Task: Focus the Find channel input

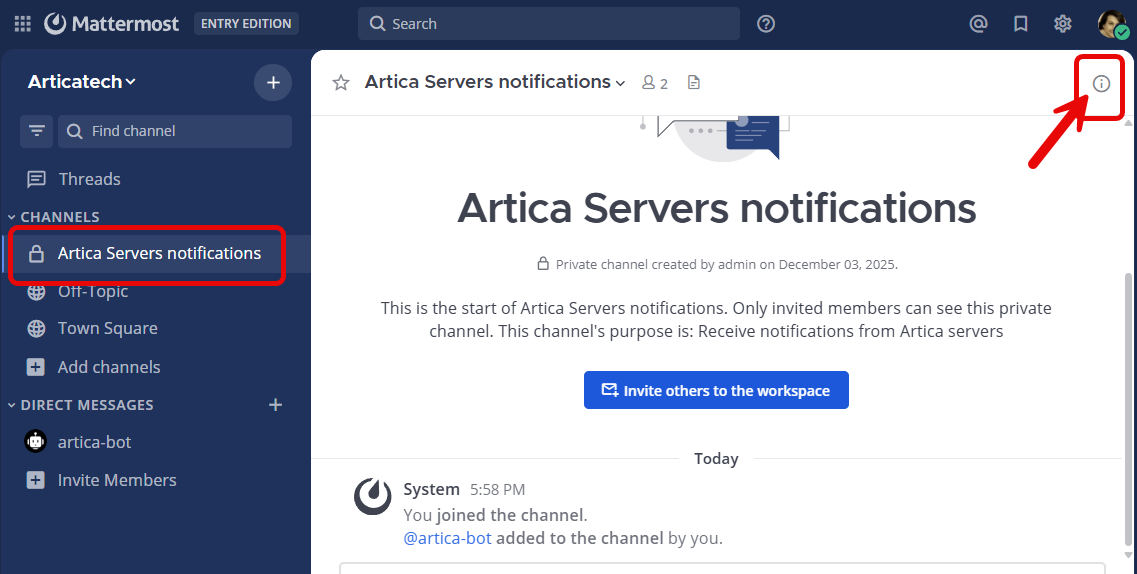Action: point(185,131)
